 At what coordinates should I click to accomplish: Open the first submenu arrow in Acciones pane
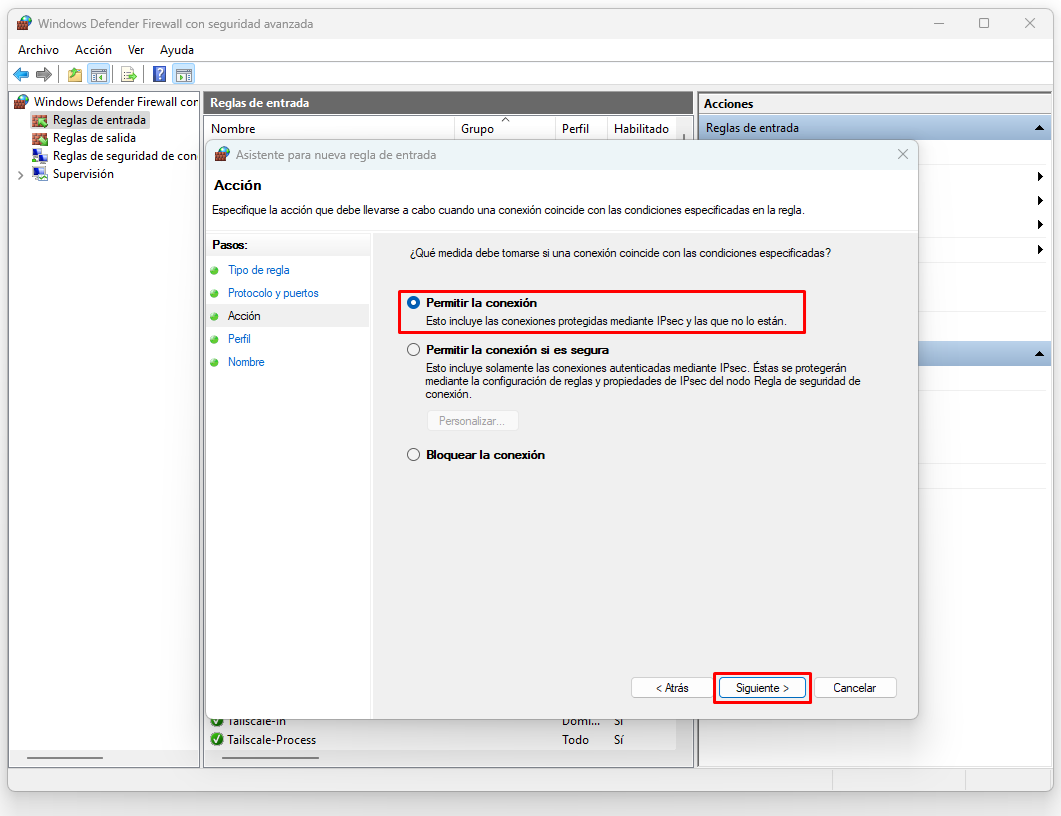(1040, 177)
